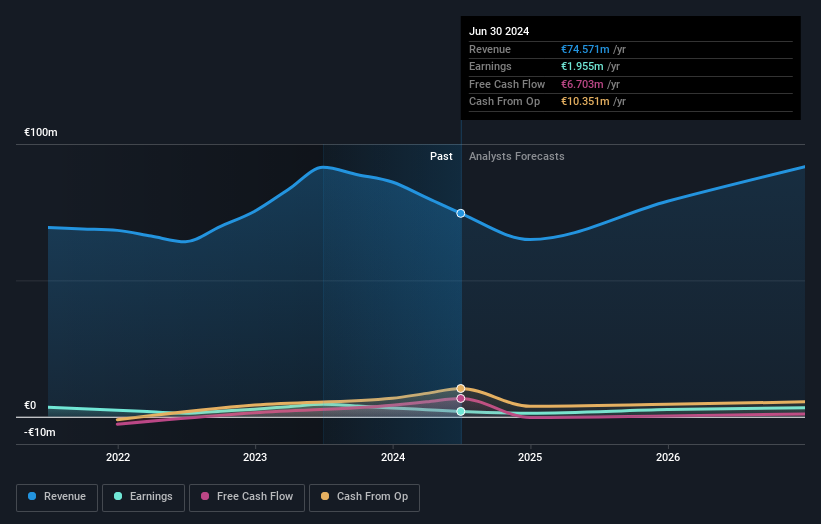The width and height of the screenshot is (821, 524).
Task: Click the €74.571m revenue value
Action: 585,49
